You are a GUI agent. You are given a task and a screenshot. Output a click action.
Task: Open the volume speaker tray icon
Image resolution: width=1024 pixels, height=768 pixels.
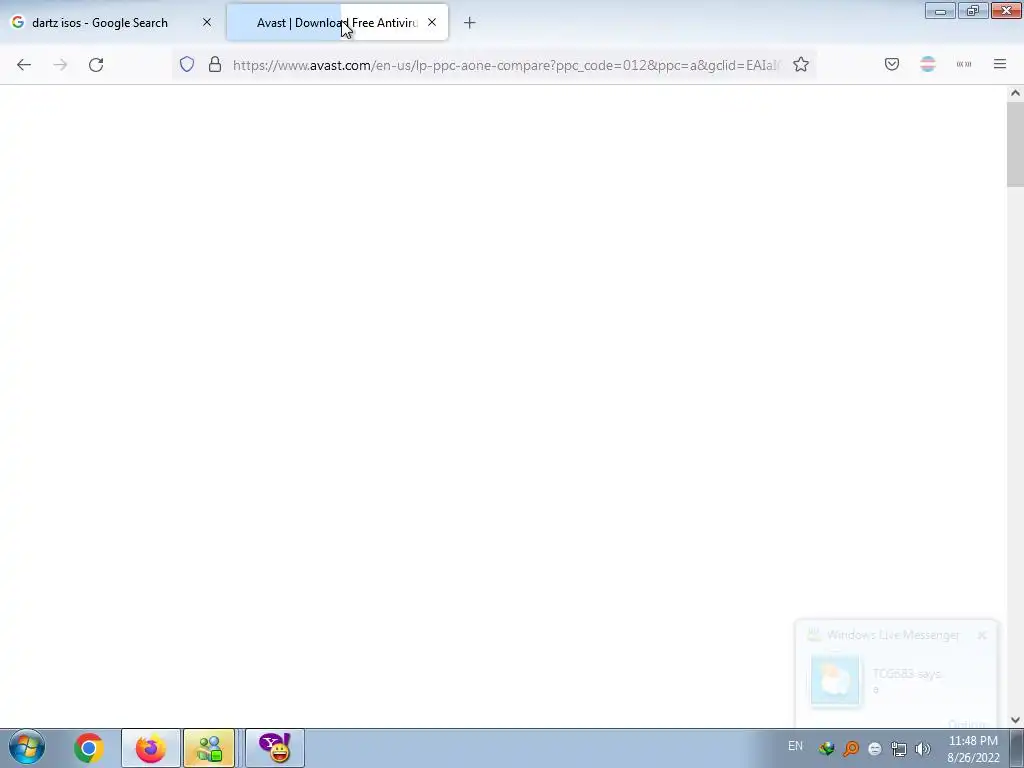coord(923,749)
